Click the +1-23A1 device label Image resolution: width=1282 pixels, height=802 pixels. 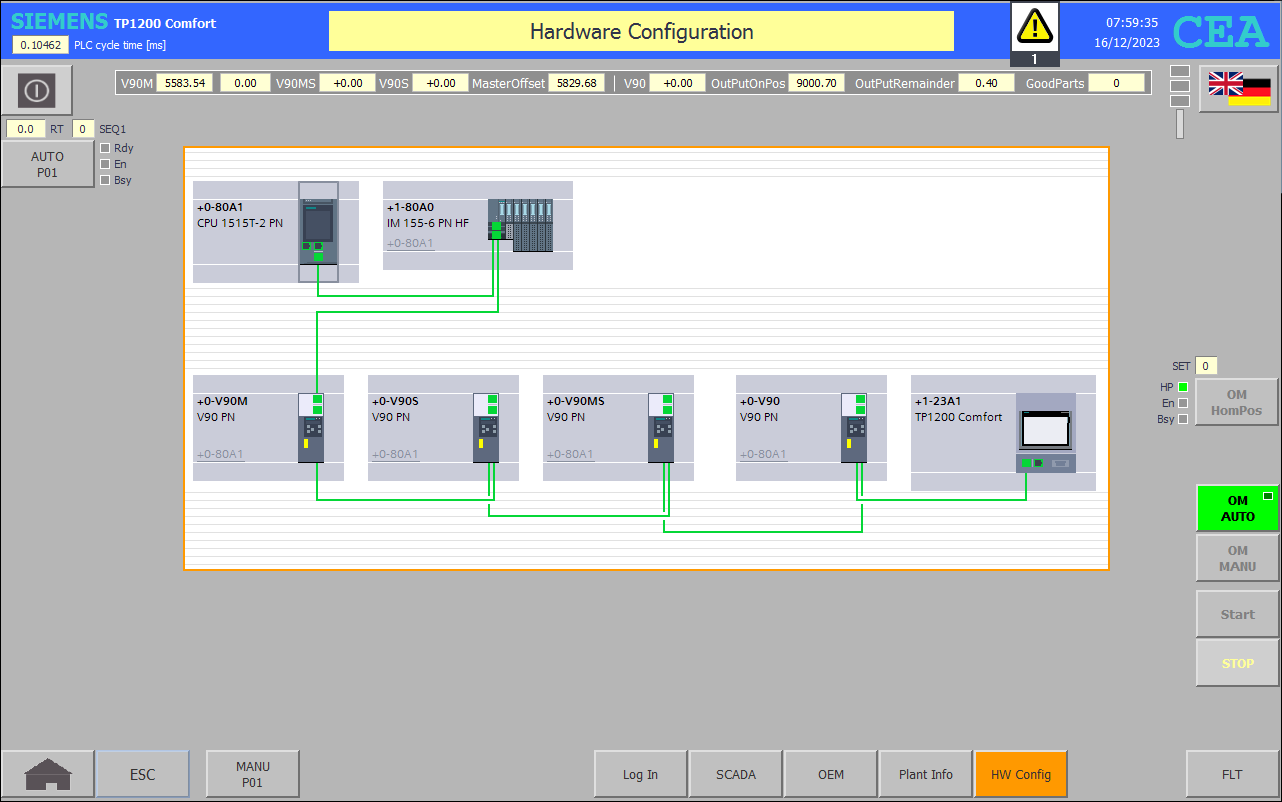click(x=938, y=401)
